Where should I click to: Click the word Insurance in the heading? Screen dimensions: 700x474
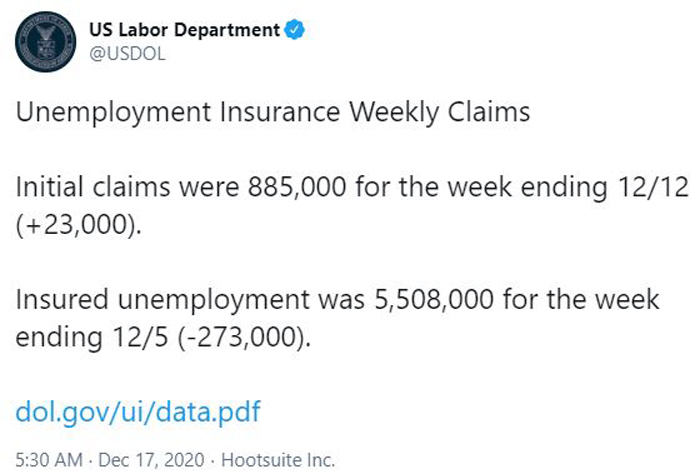279,112
